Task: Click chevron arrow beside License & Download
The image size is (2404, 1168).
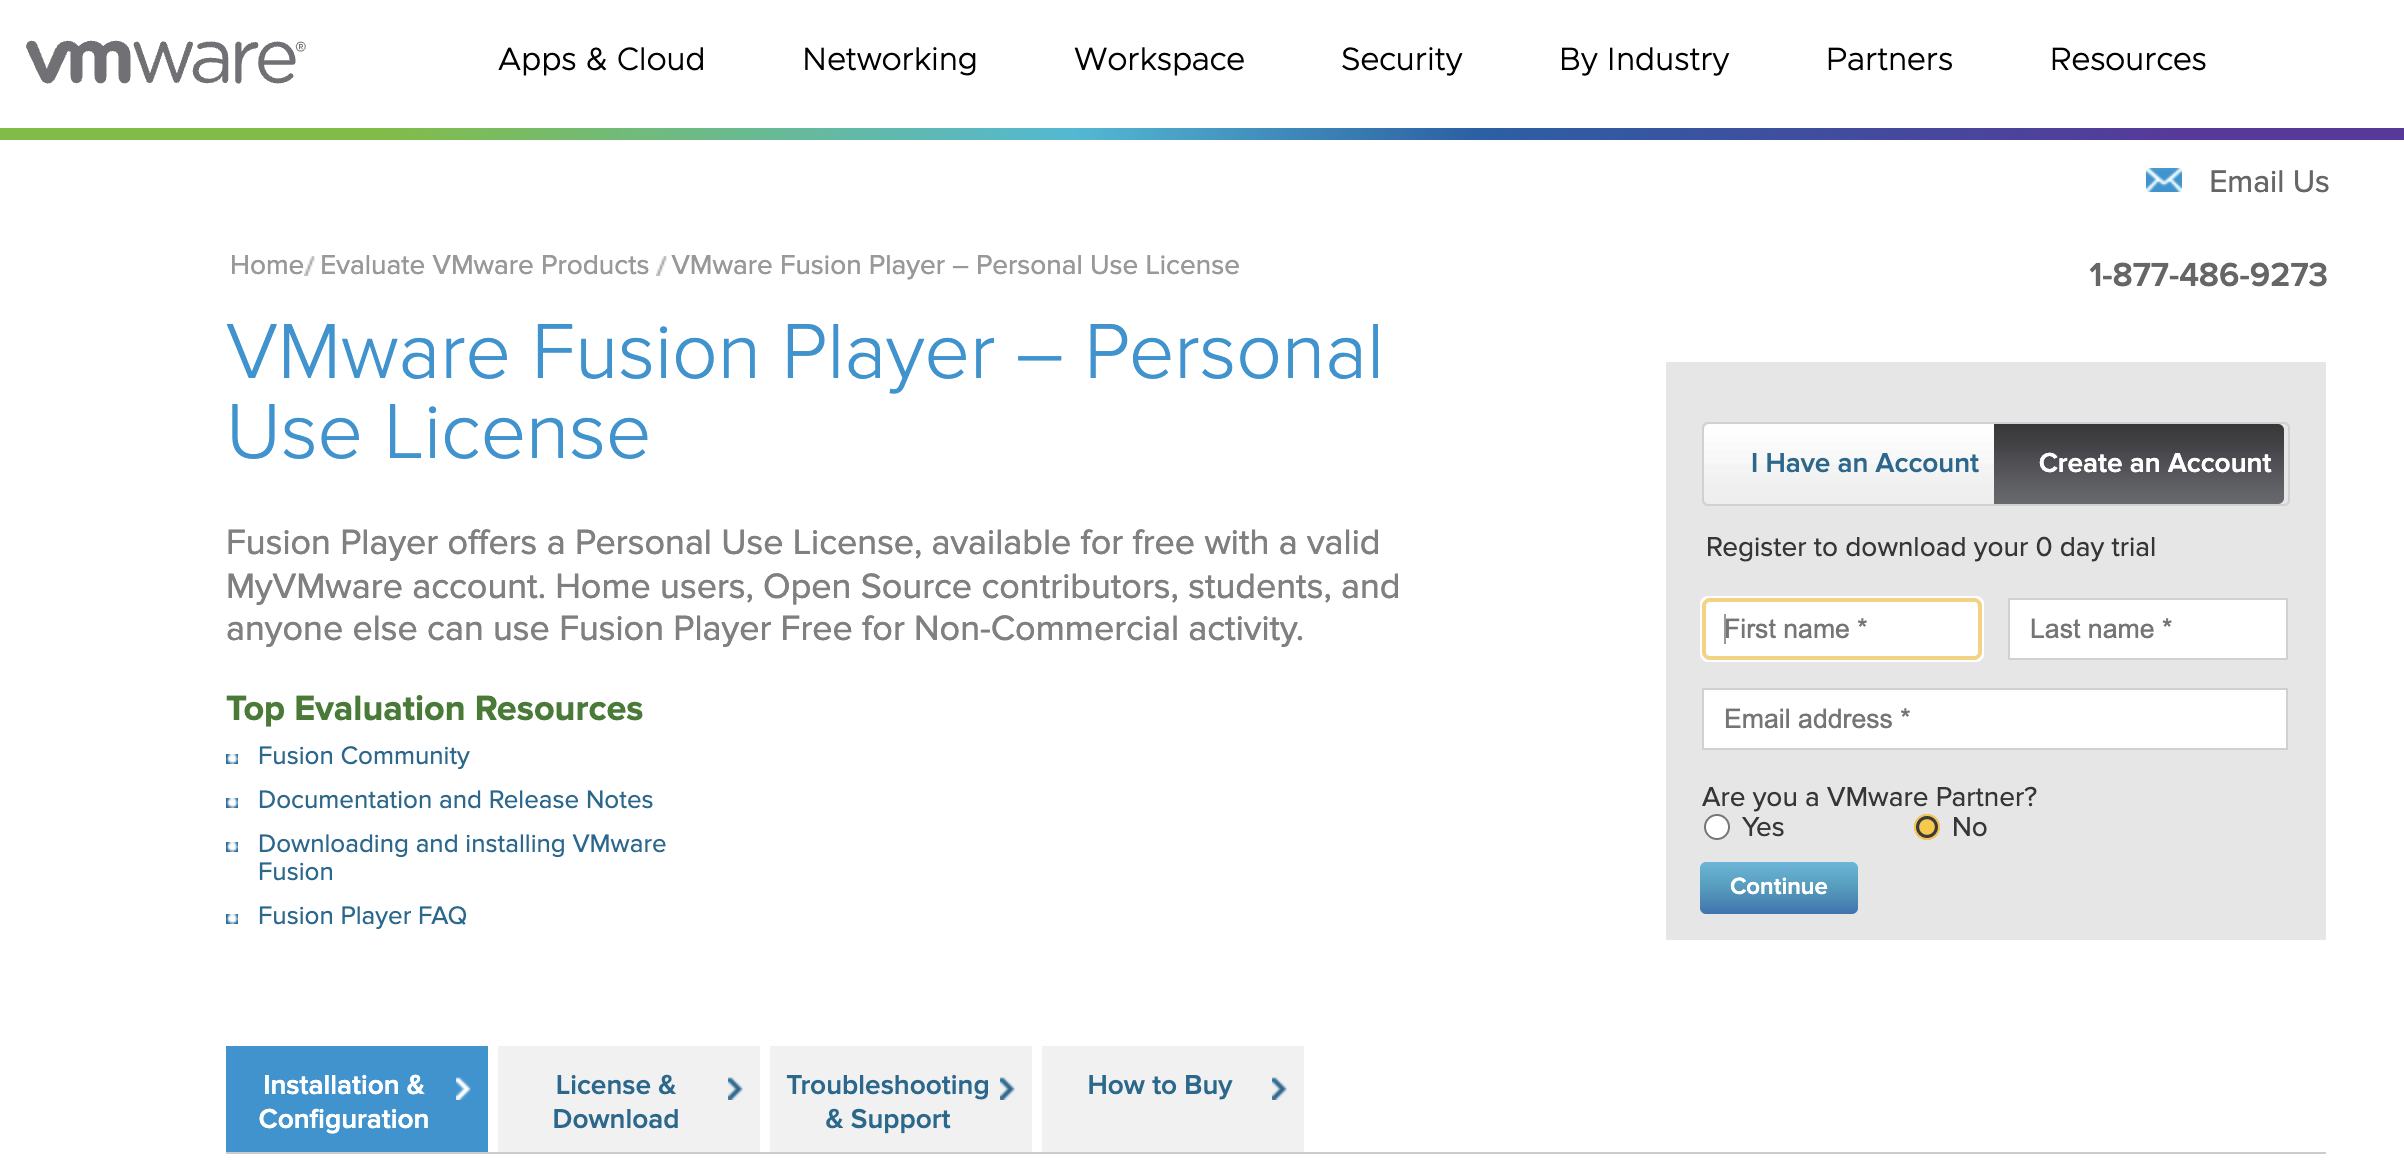Action: 734,1088
